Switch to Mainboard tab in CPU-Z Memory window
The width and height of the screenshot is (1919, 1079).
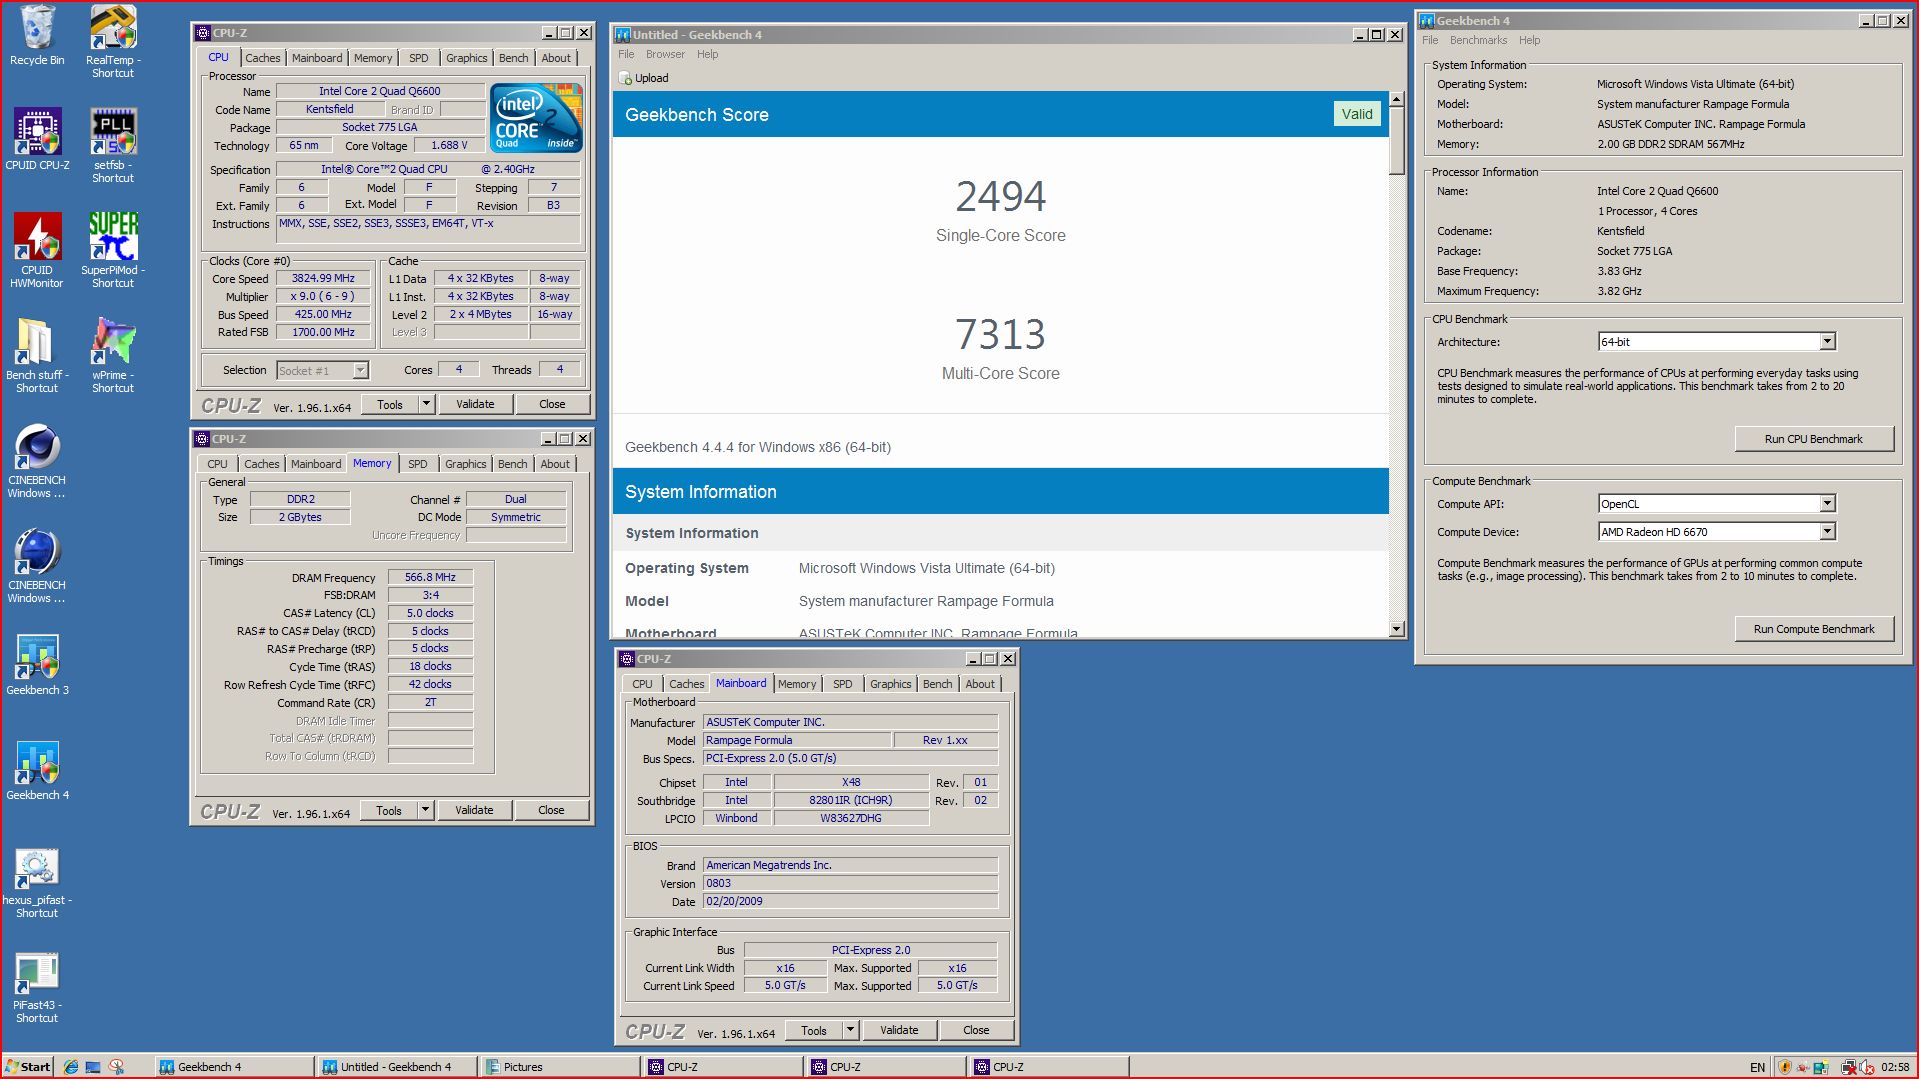316,464
